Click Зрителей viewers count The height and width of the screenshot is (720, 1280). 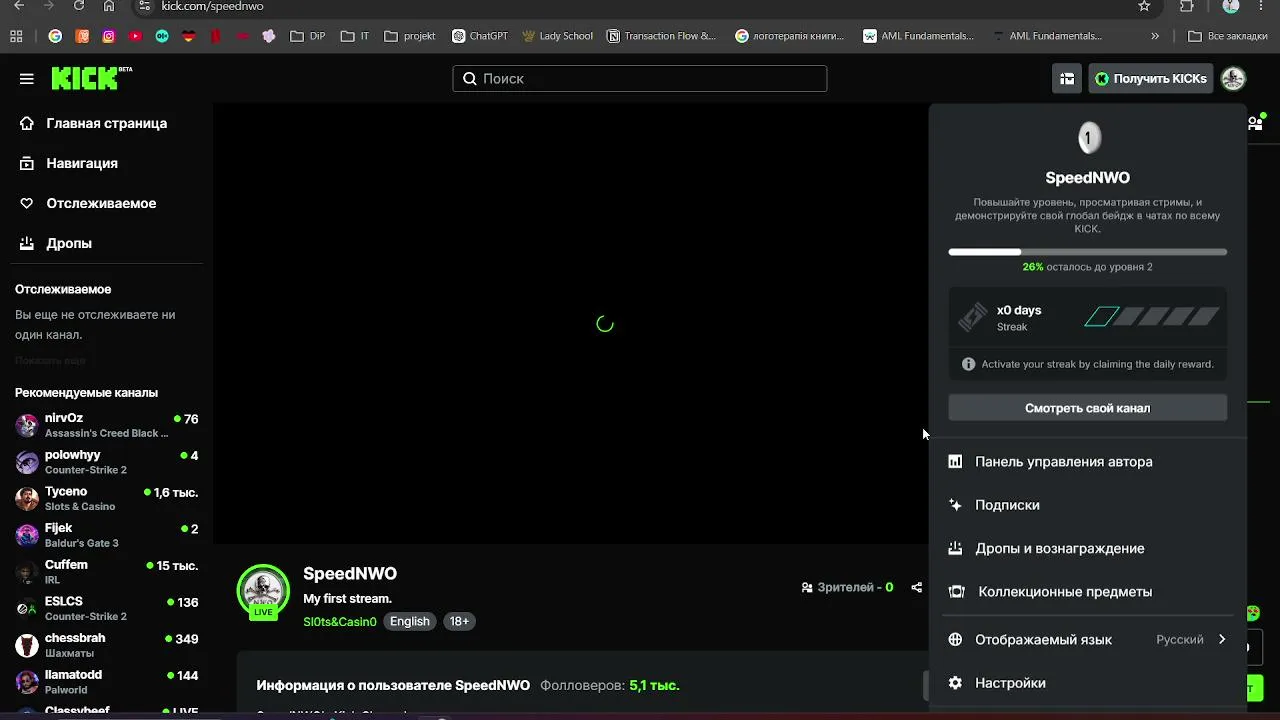pyautogui.click(x=848, y=588)
